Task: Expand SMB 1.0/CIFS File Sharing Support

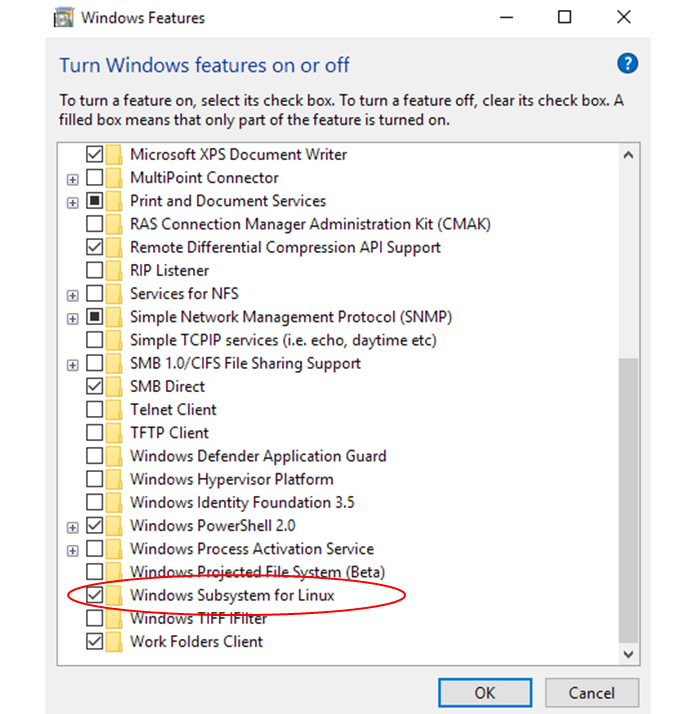Action: pyautogui.click(x=72, y=365)
